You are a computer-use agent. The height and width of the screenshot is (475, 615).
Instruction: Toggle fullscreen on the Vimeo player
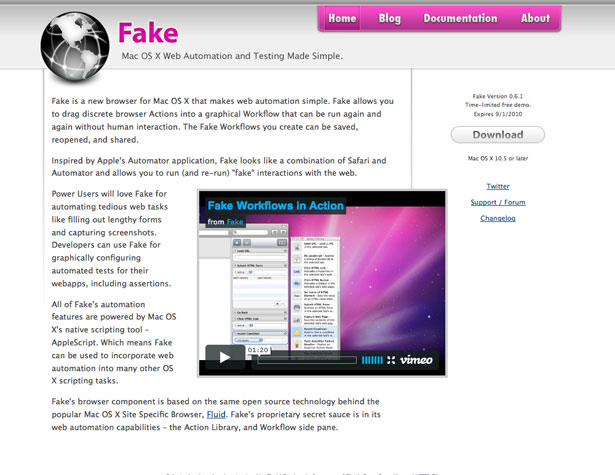point(391,360)
